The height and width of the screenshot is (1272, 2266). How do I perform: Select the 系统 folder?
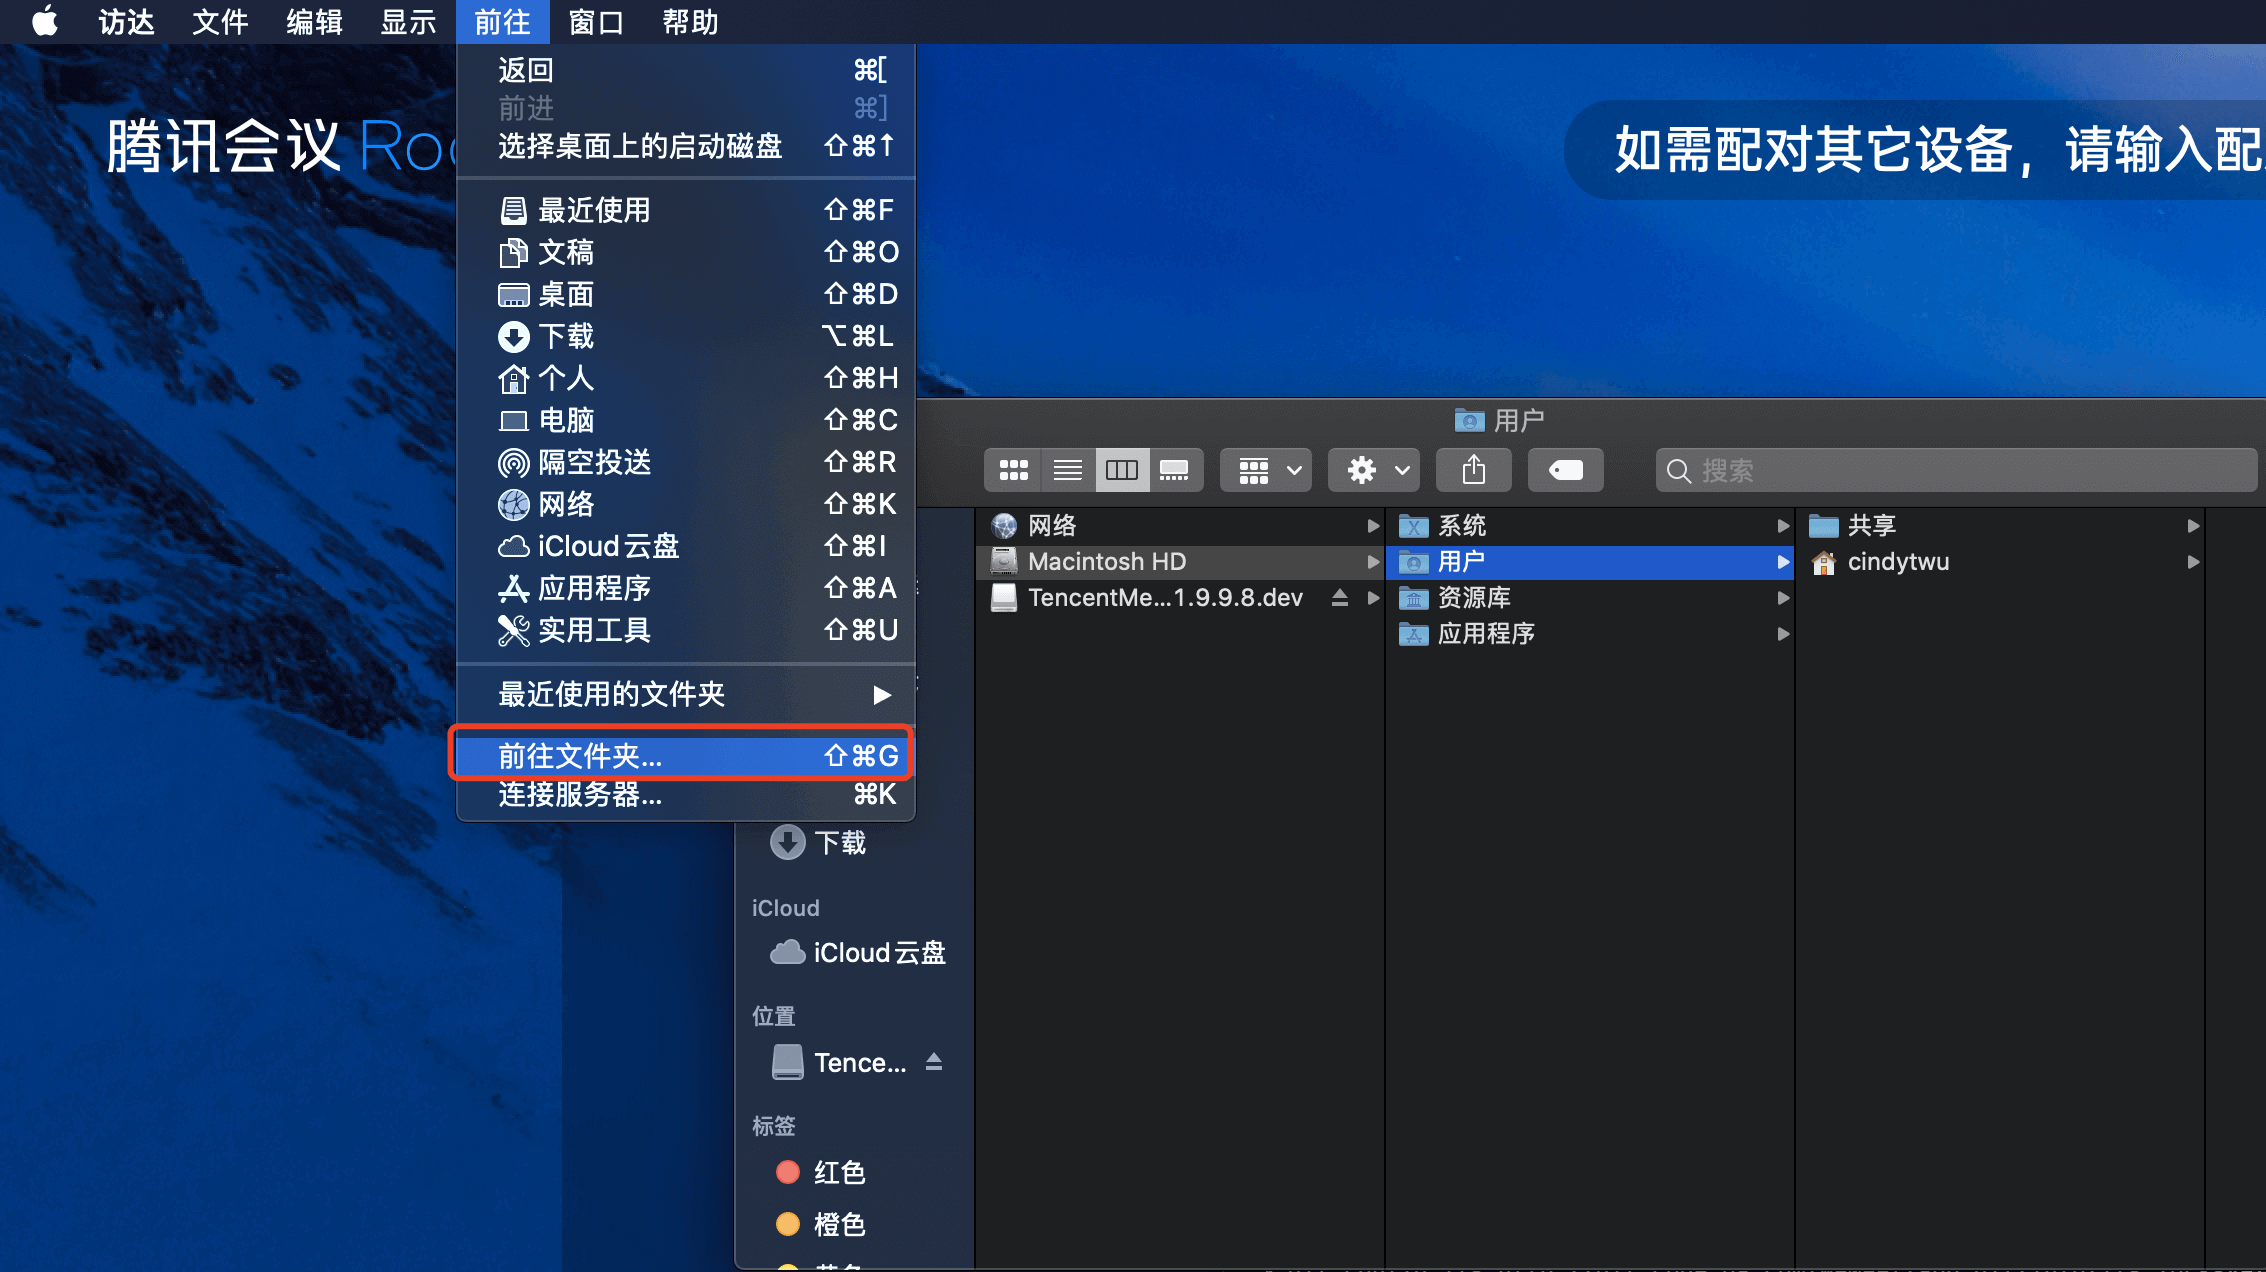point(1590,525)
